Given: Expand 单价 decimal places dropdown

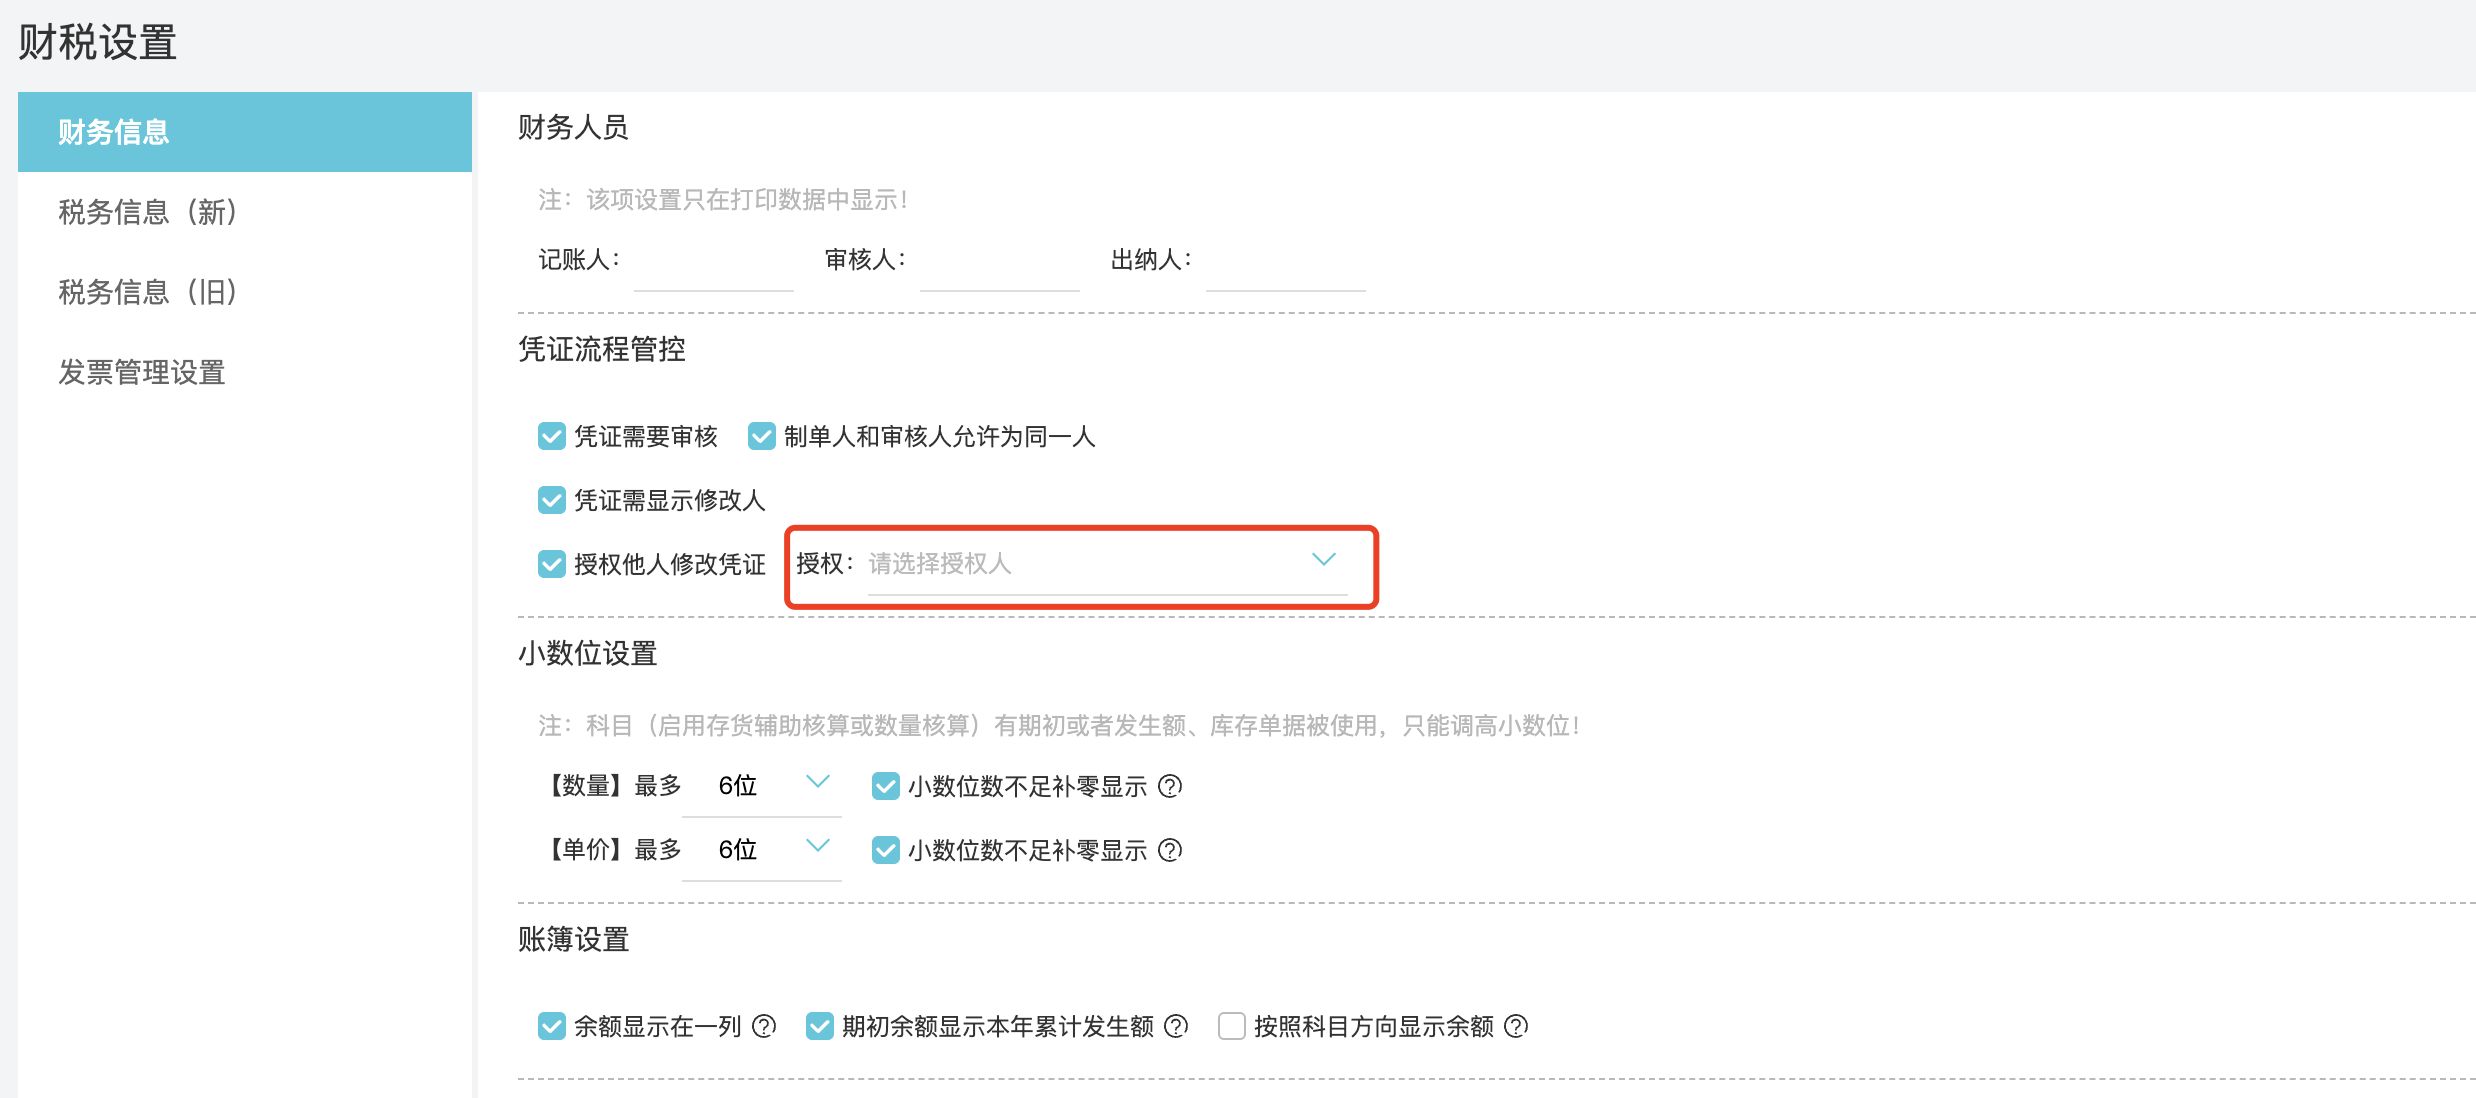Looking at the screenshot, I should (x=762, y=850).
